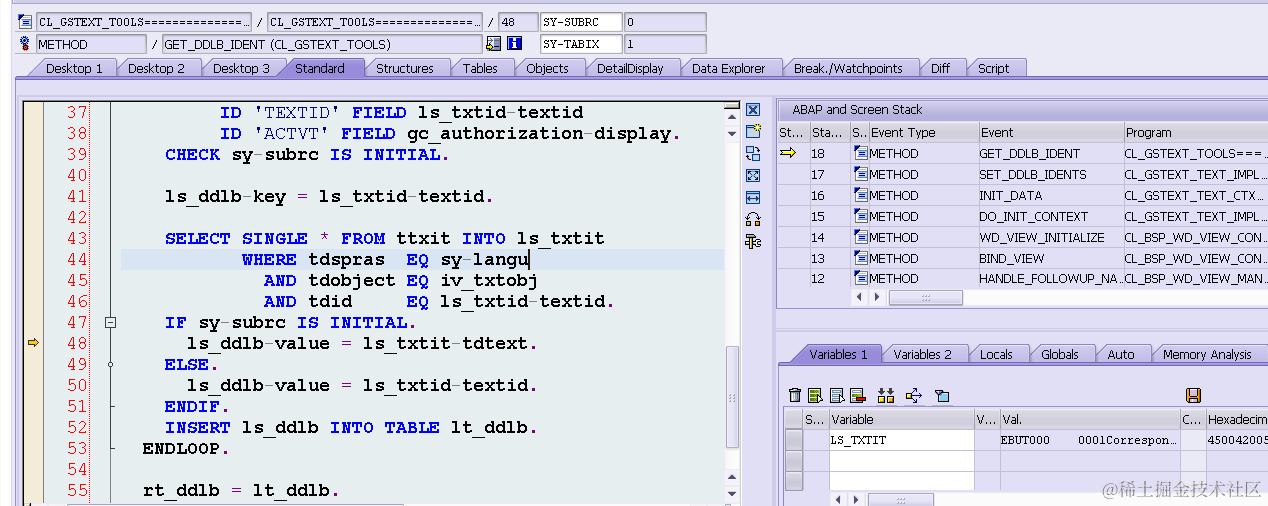Click the navigation icon left of info icon
The width and height of the screenshot is (1268, 506).
pos(493,44)
